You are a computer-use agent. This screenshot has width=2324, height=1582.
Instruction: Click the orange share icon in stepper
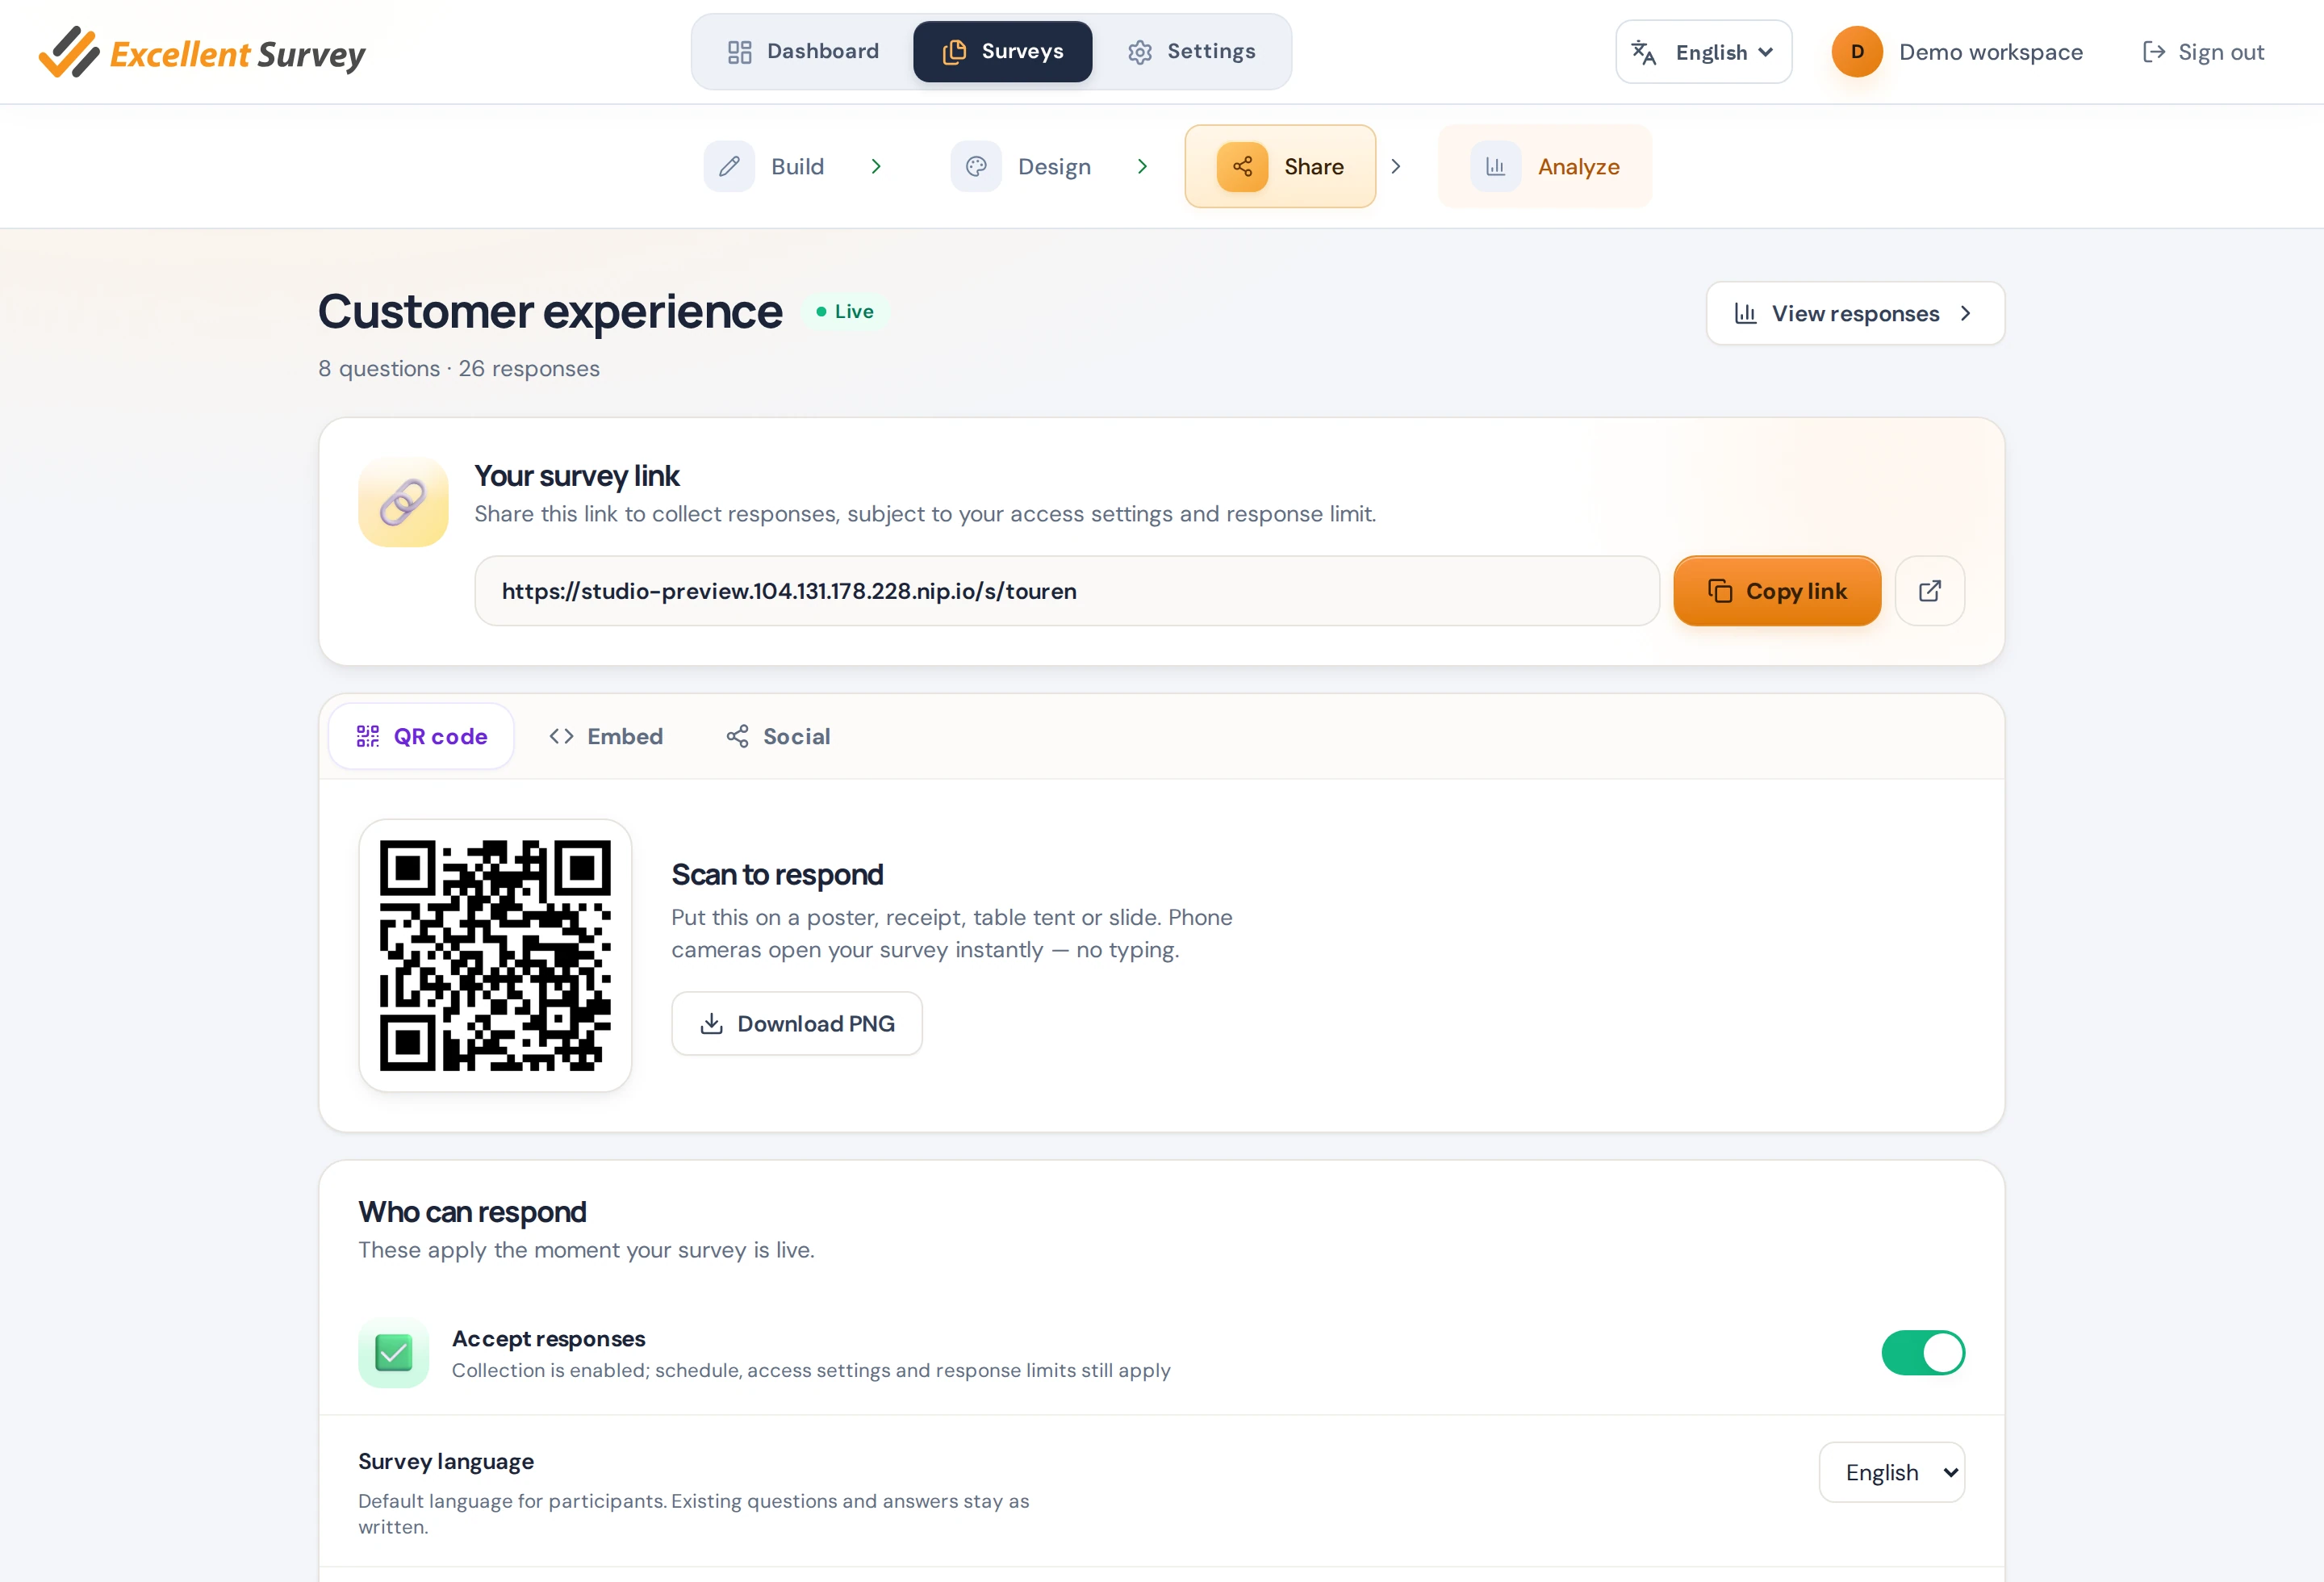coord(1242,166)
